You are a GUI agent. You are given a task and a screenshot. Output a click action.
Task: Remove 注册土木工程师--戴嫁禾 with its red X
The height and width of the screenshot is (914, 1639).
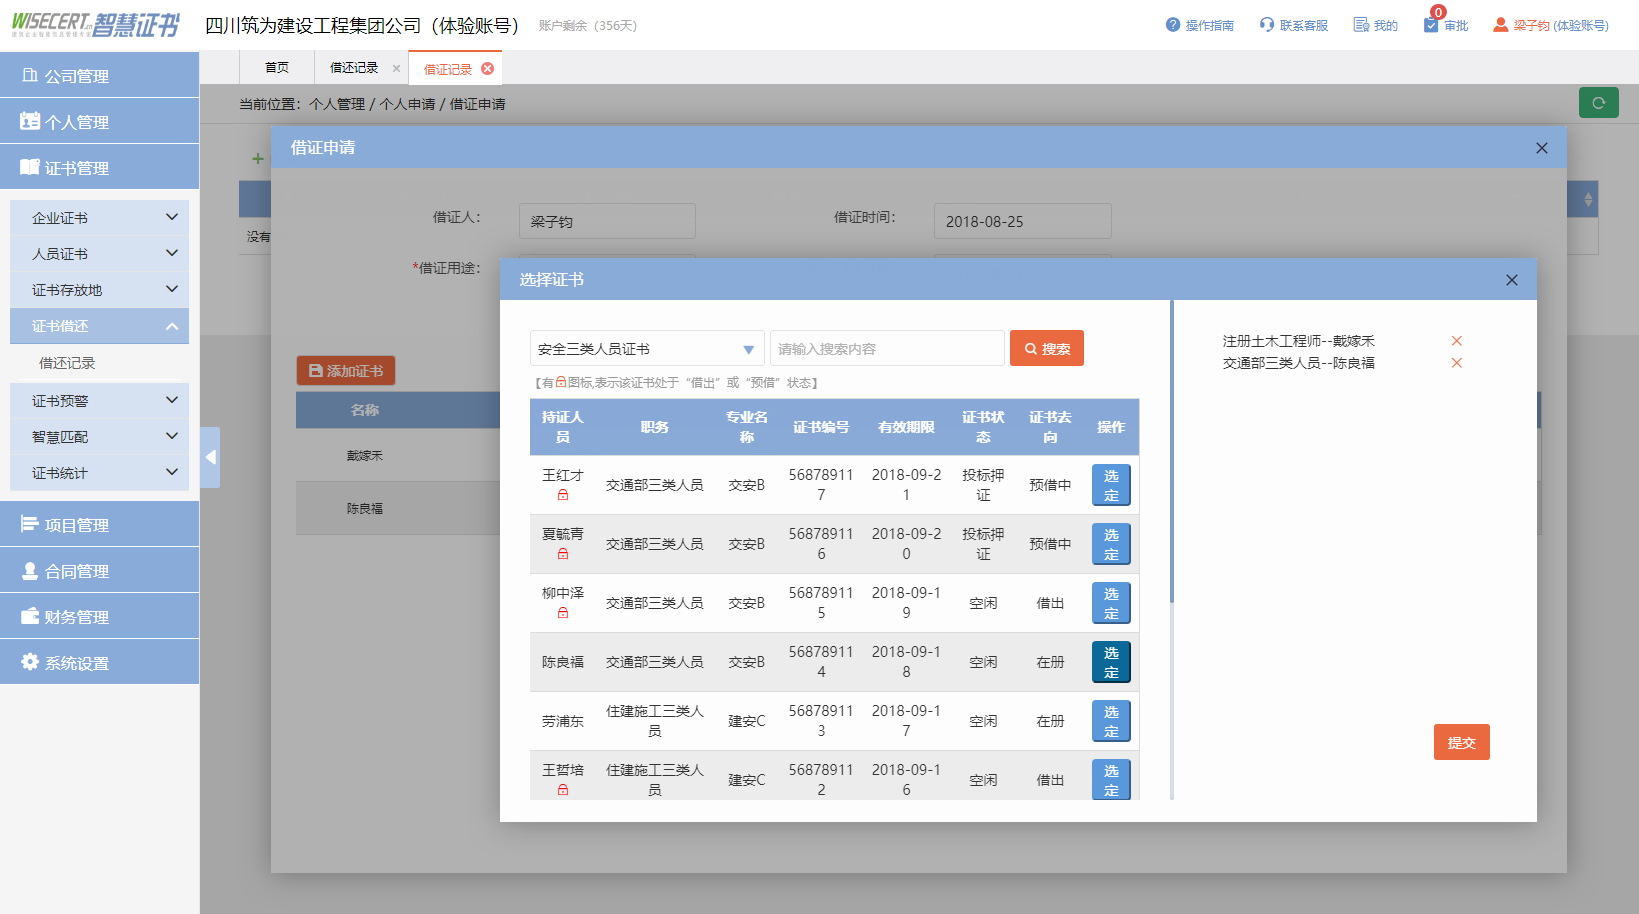(x=1457, y=341)
